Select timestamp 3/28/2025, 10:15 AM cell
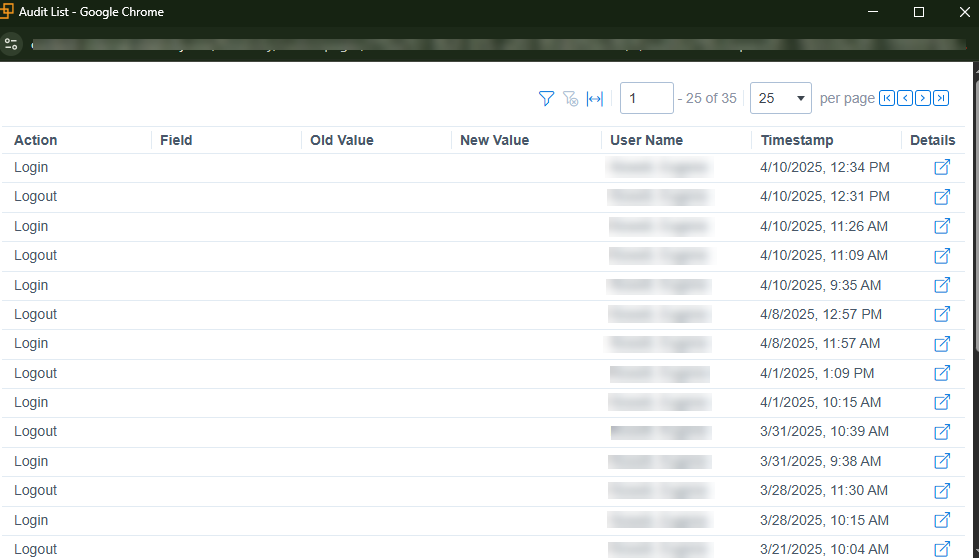The width and height of the screenshot is (979, 558). (824, 520)
